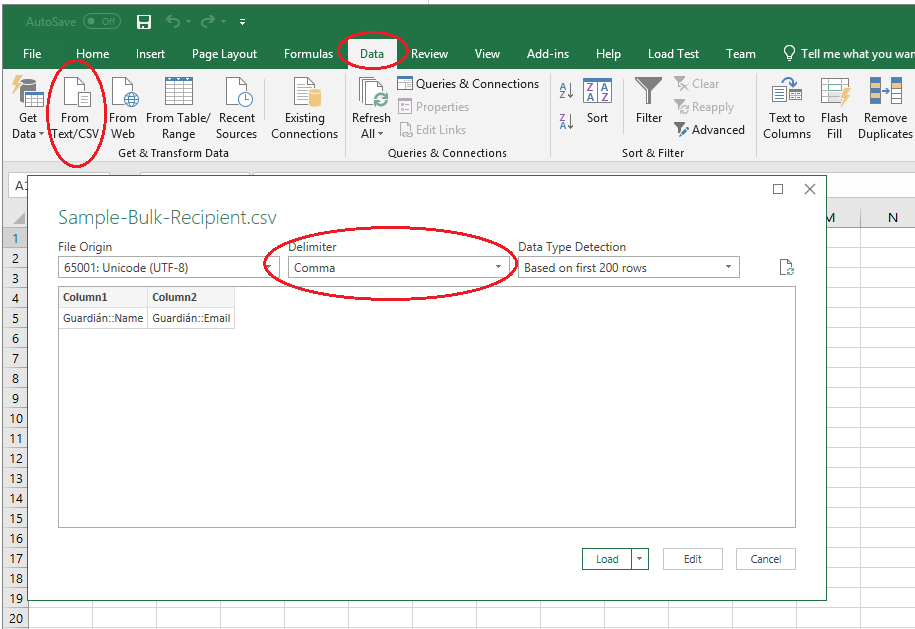Click the From Text/CSV icon
The height and width of the screenshot is (629, 915).
(x=76, y=94)
